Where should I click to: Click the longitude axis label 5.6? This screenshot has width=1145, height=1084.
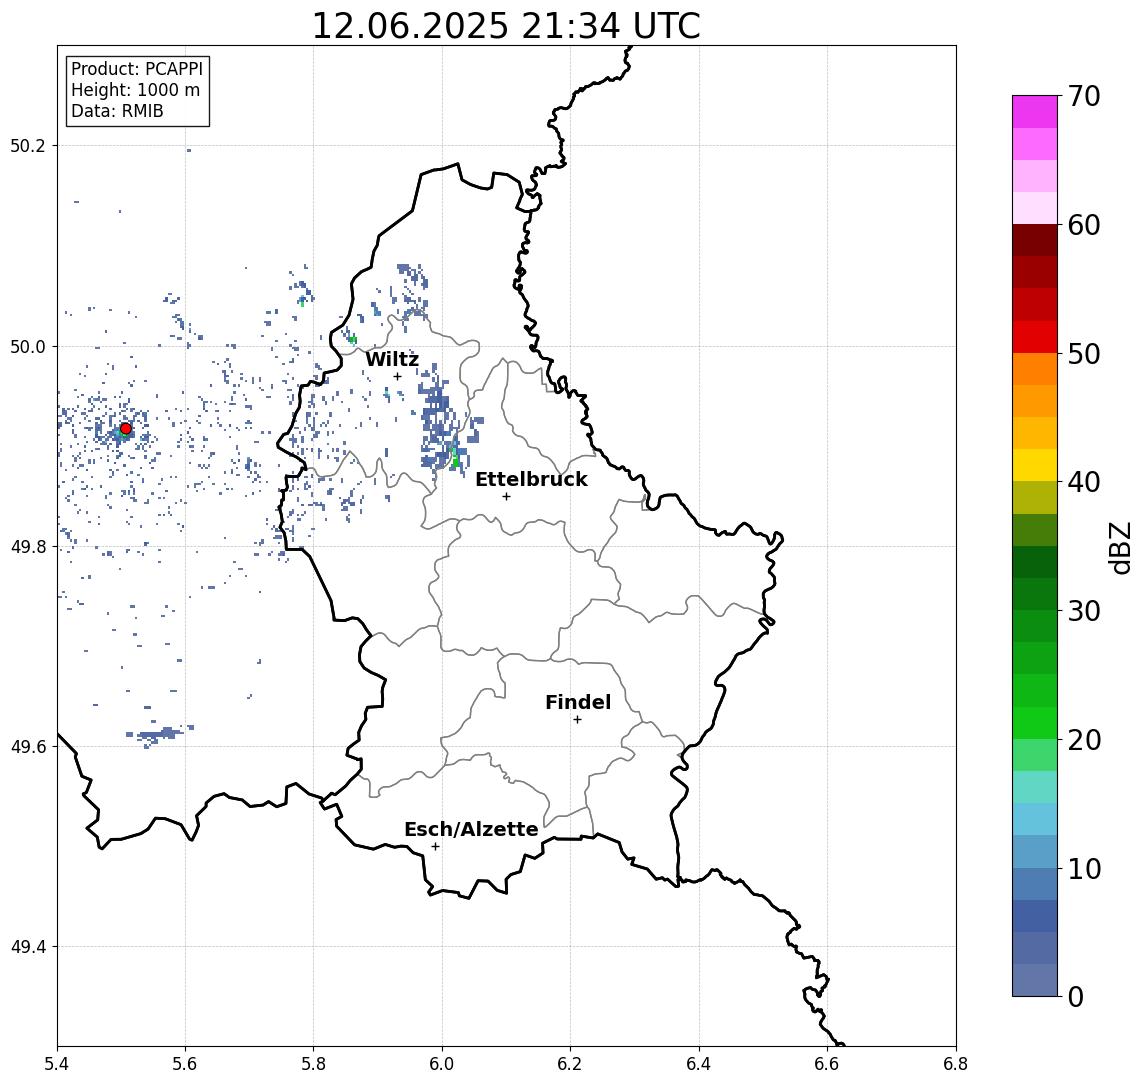coord(185,1064)
